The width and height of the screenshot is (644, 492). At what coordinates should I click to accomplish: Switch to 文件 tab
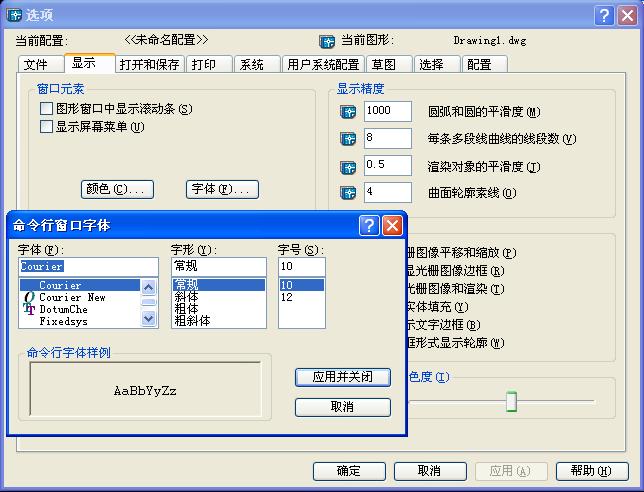coord(41,64)
